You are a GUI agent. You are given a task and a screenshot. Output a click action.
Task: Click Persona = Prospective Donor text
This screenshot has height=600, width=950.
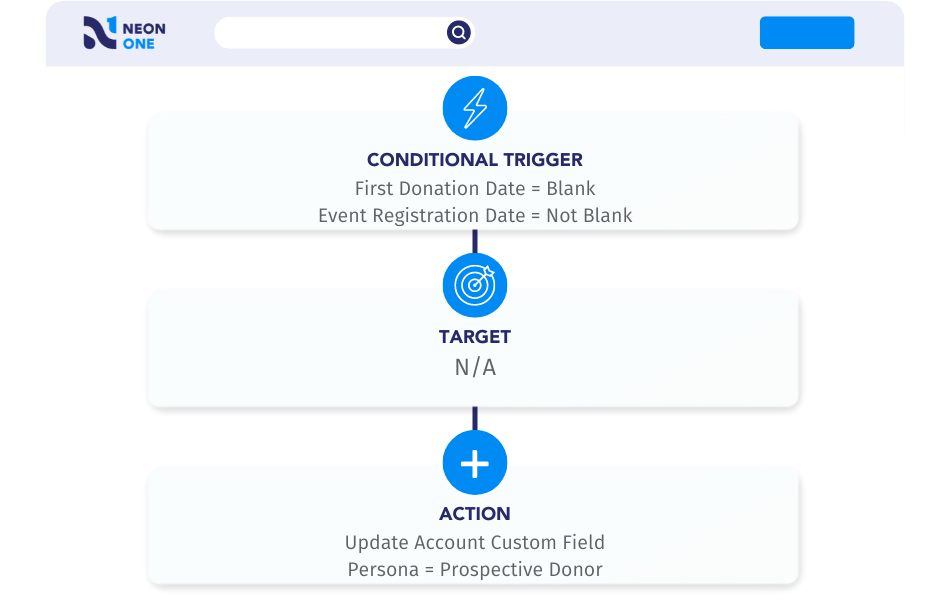(x=474, y=570)
